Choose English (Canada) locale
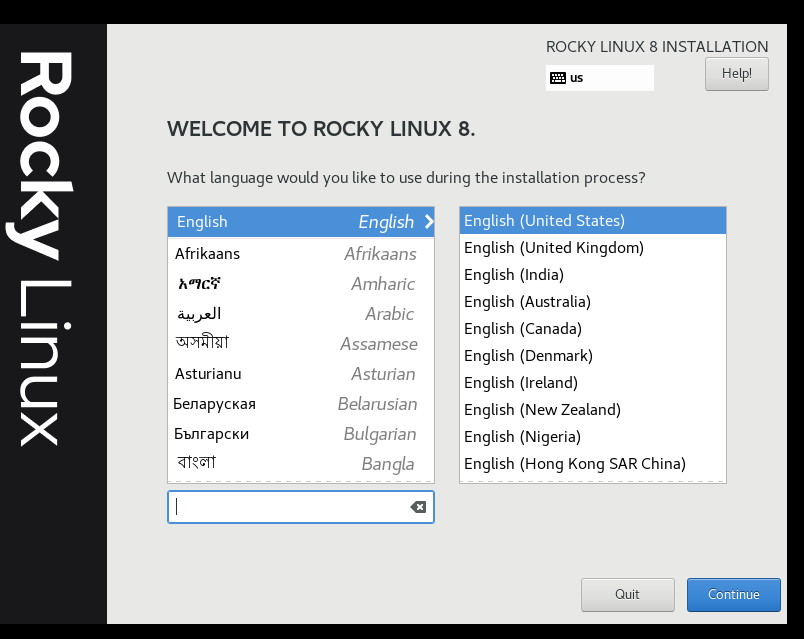 pos(593,329)
